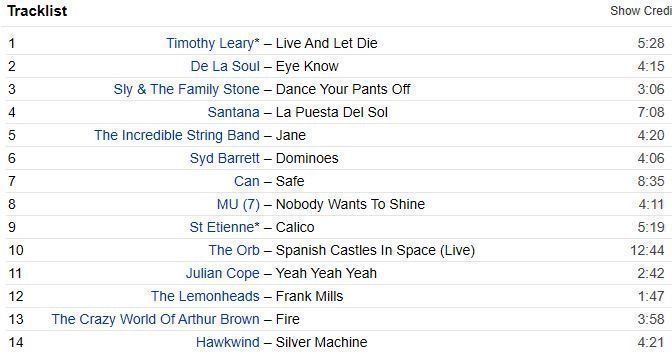Visit the Julian Cope artist link
This screenshot has height=362, width=672.
[222, 273]
